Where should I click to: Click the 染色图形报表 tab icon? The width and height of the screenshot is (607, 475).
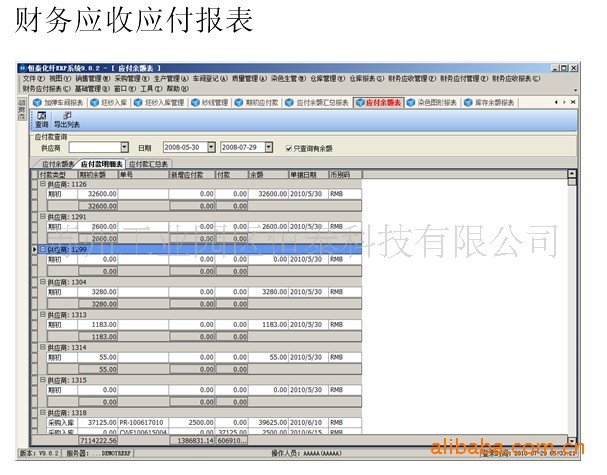(409, 102)
